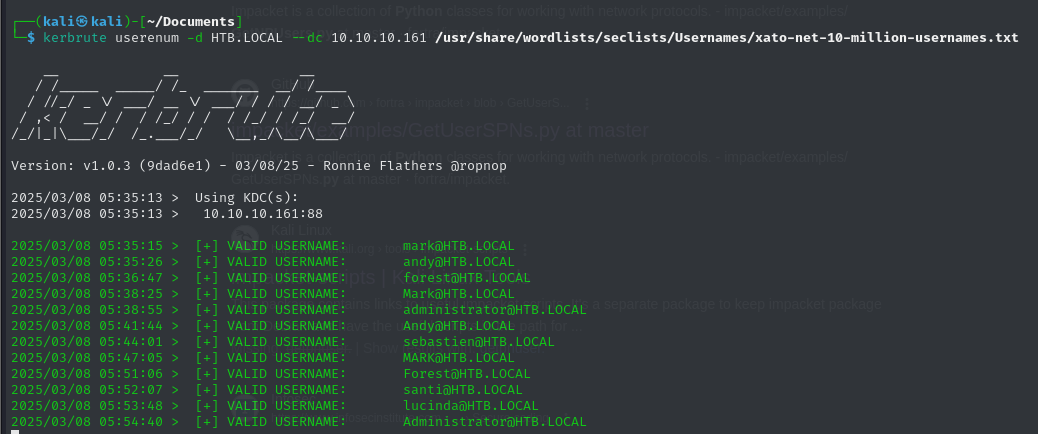Select the sebastien@HTB.LOCAL username

(x=479, y=342)
